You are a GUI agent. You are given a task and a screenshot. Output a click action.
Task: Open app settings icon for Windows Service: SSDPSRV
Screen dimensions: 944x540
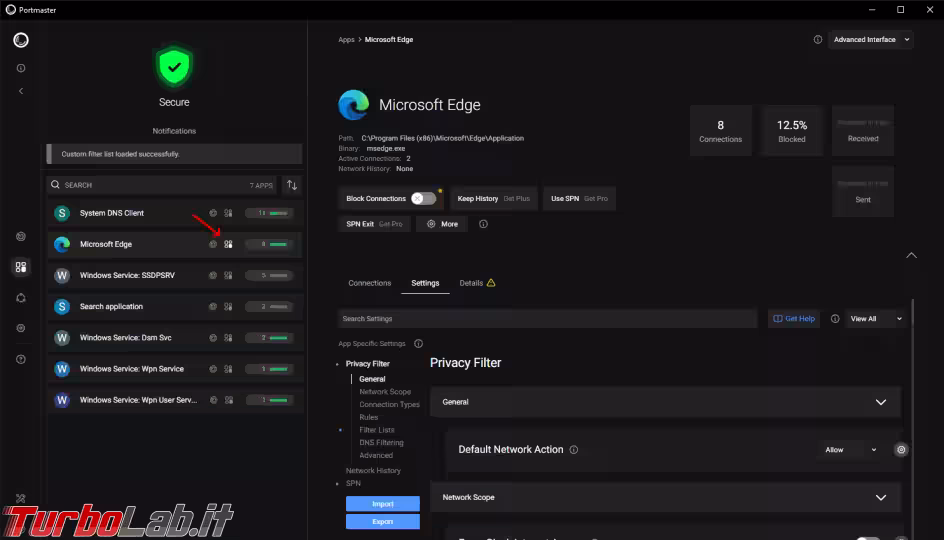click(228, 276)
